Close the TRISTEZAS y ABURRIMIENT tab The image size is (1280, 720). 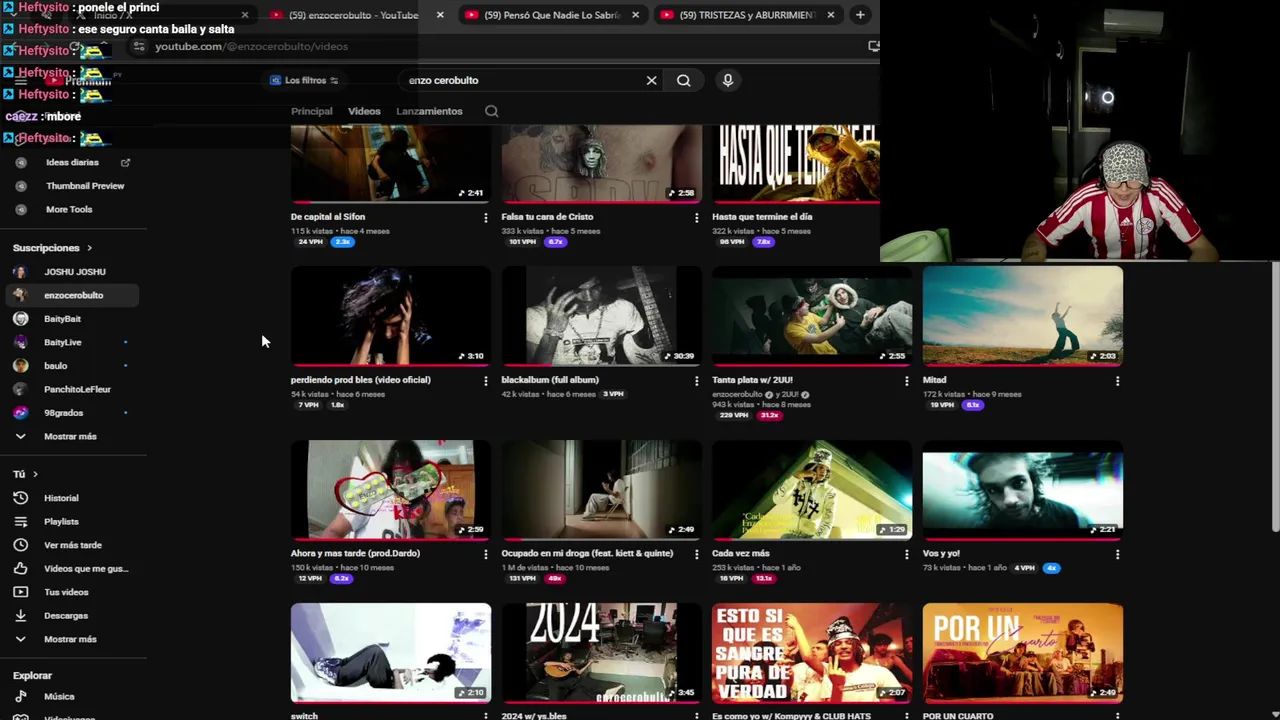coord(830,15)
